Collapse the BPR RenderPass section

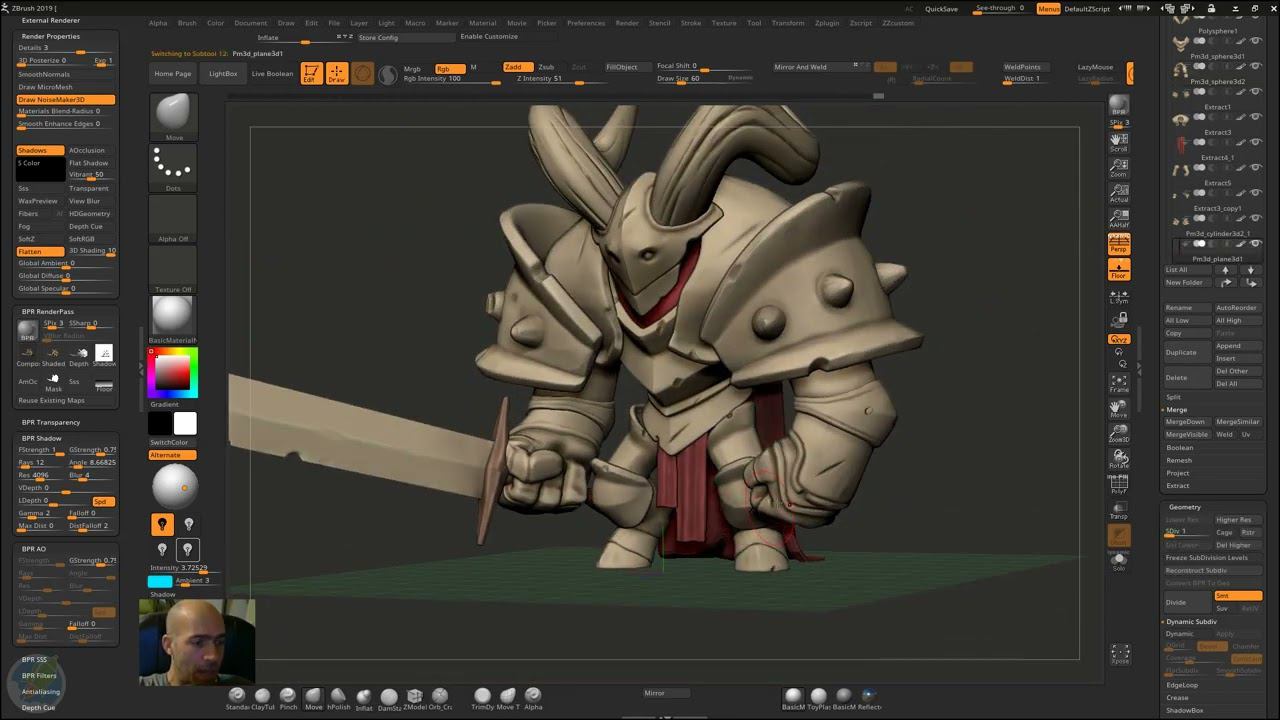pos(48,312)
